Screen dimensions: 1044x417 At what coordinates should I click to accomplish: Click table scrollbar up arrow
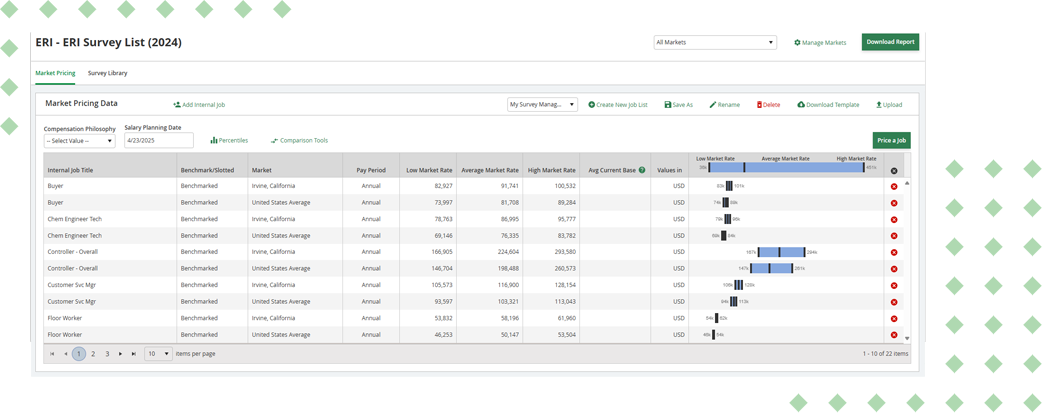click(907, 183)
